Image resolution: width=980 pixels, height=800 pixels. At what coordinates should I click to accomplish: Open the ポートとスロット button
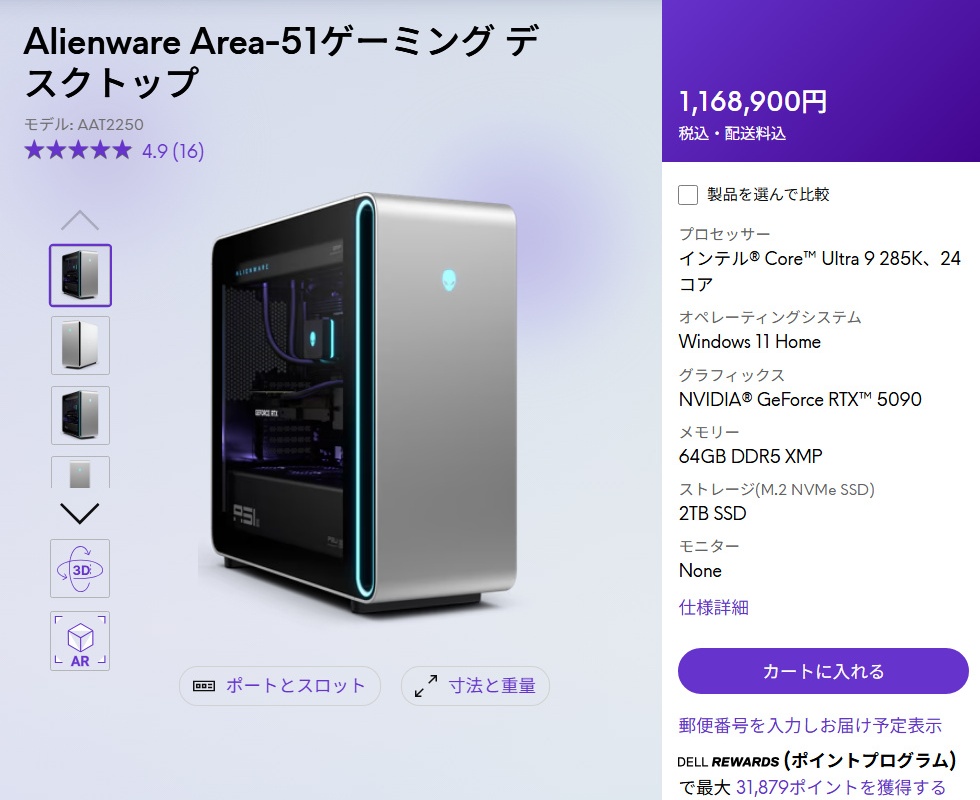pos(279,686)
